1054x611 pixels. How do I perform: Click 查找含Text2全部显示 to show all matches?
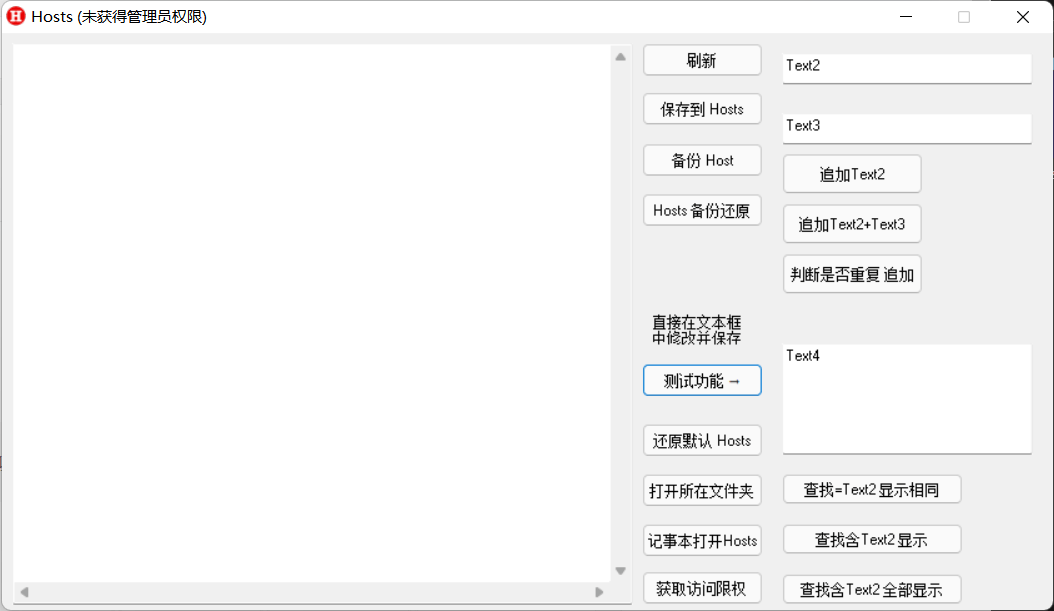pos(871,589)
